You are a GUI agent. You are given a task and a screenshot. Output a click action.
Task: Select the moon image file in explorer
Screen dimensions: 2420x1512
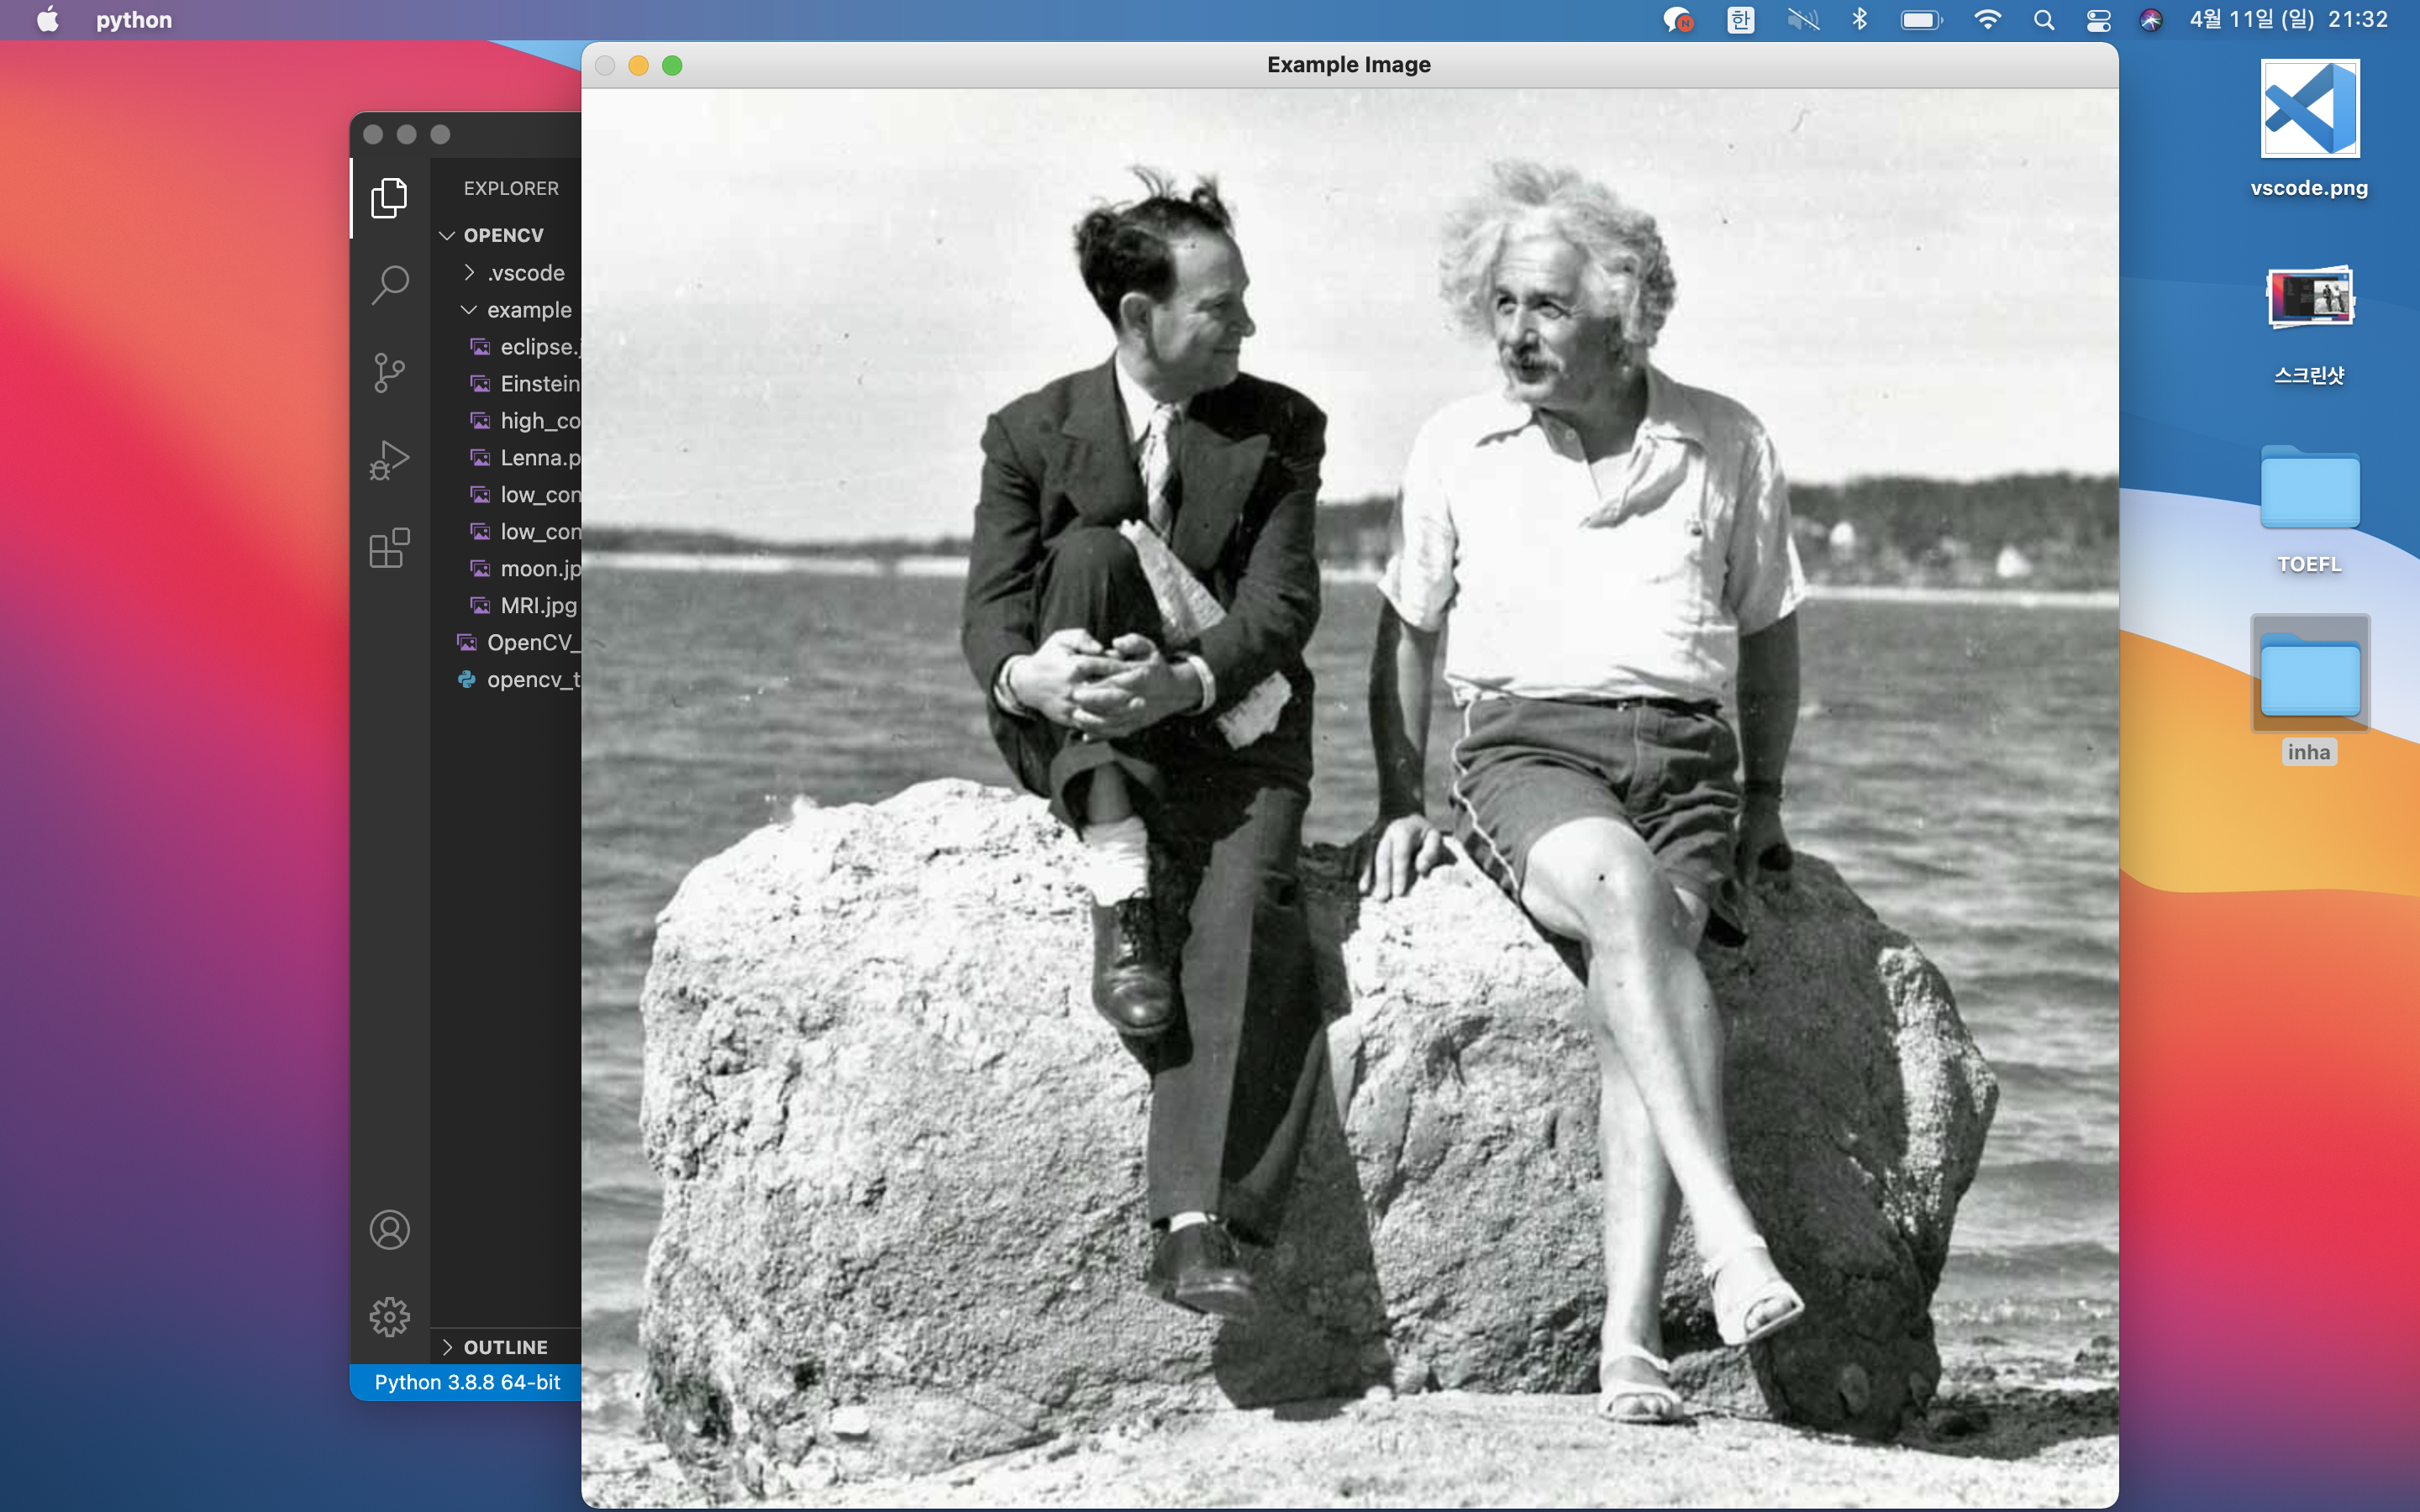pyautogui.click(x=539, y=568)
